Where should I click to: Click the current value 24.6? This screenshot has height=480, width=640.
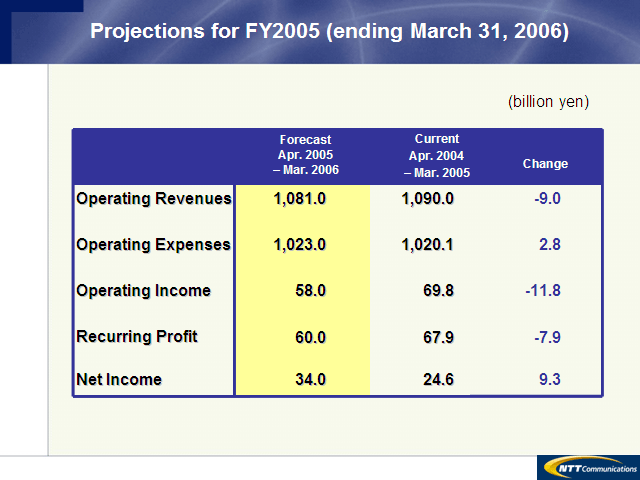pos(438,380)
